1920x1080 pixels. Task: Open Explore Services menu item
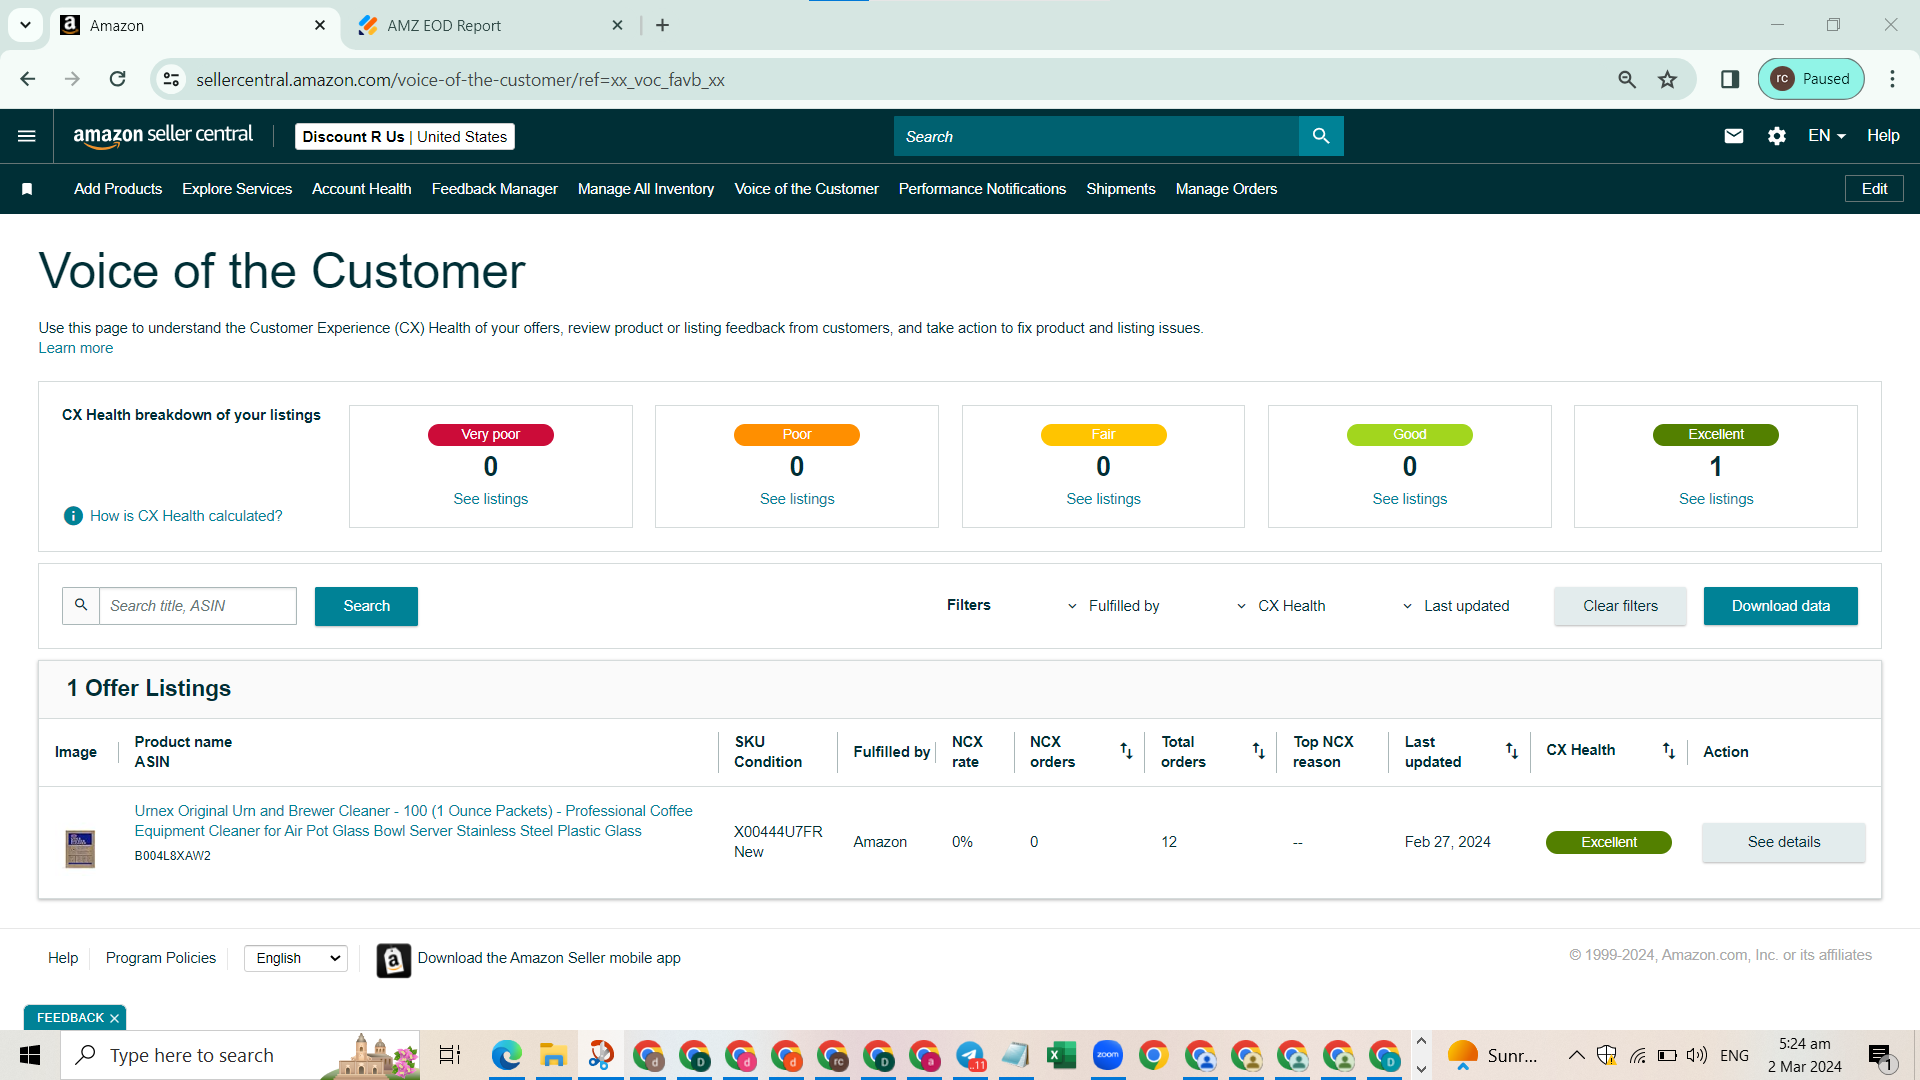pos(237,189)
